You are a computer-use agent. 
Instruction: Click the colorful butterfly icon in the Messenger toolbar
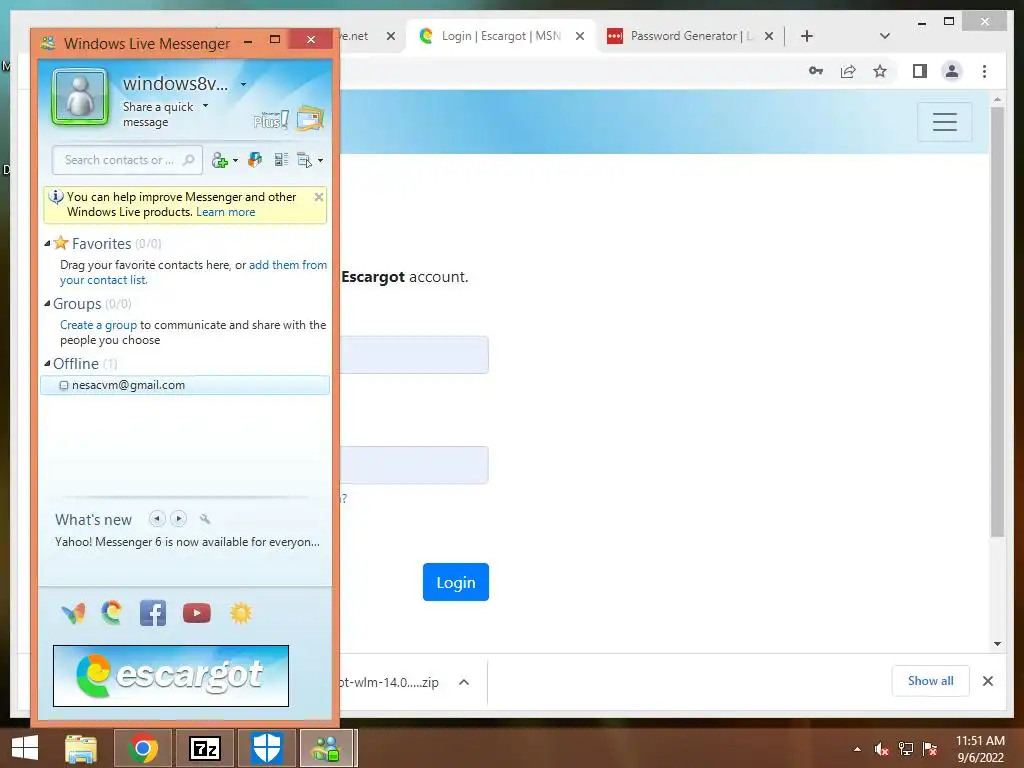click(255, 159)
